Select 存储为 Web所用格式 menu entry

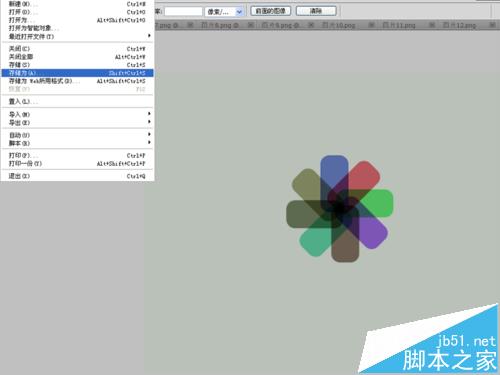pos(77,81)
